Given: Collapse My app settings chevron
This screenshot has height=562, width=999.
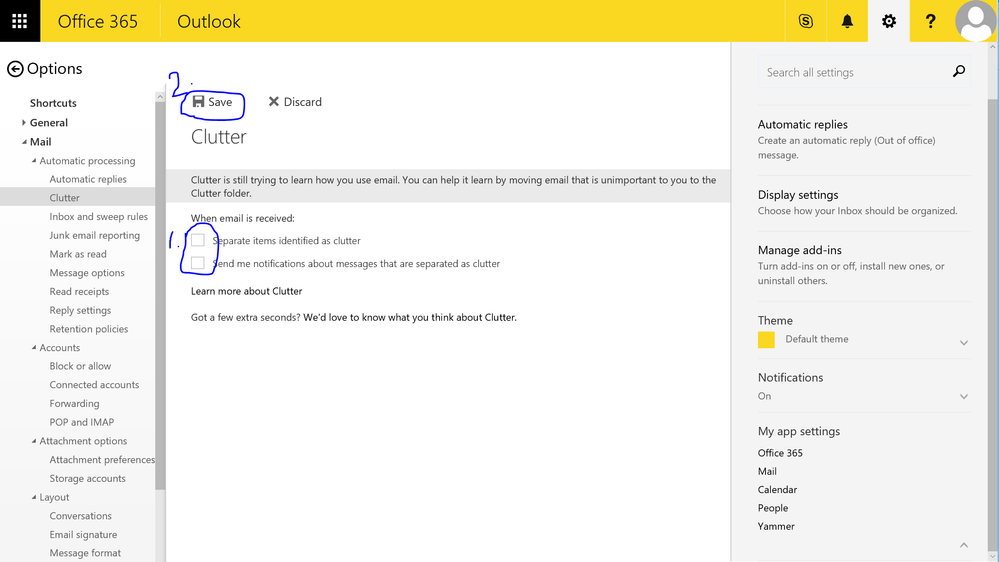Looking at the screenshot, I should [963, 545].
